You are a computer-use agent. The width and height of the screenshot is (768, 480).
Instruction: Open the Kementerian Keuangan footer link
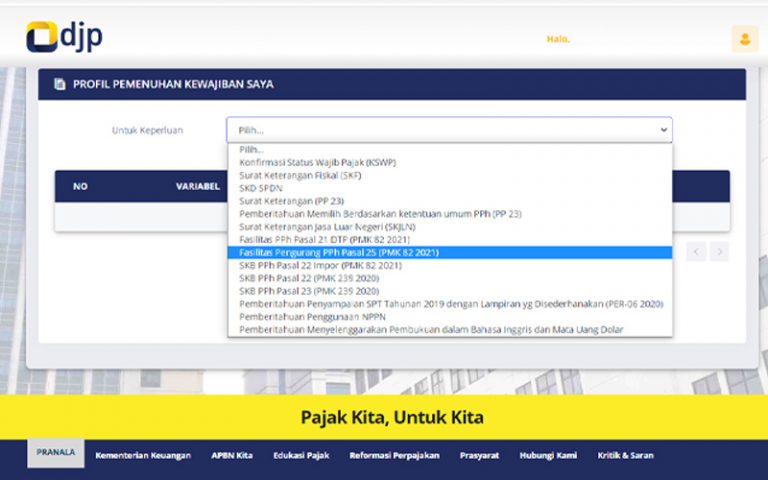[143, 455]
